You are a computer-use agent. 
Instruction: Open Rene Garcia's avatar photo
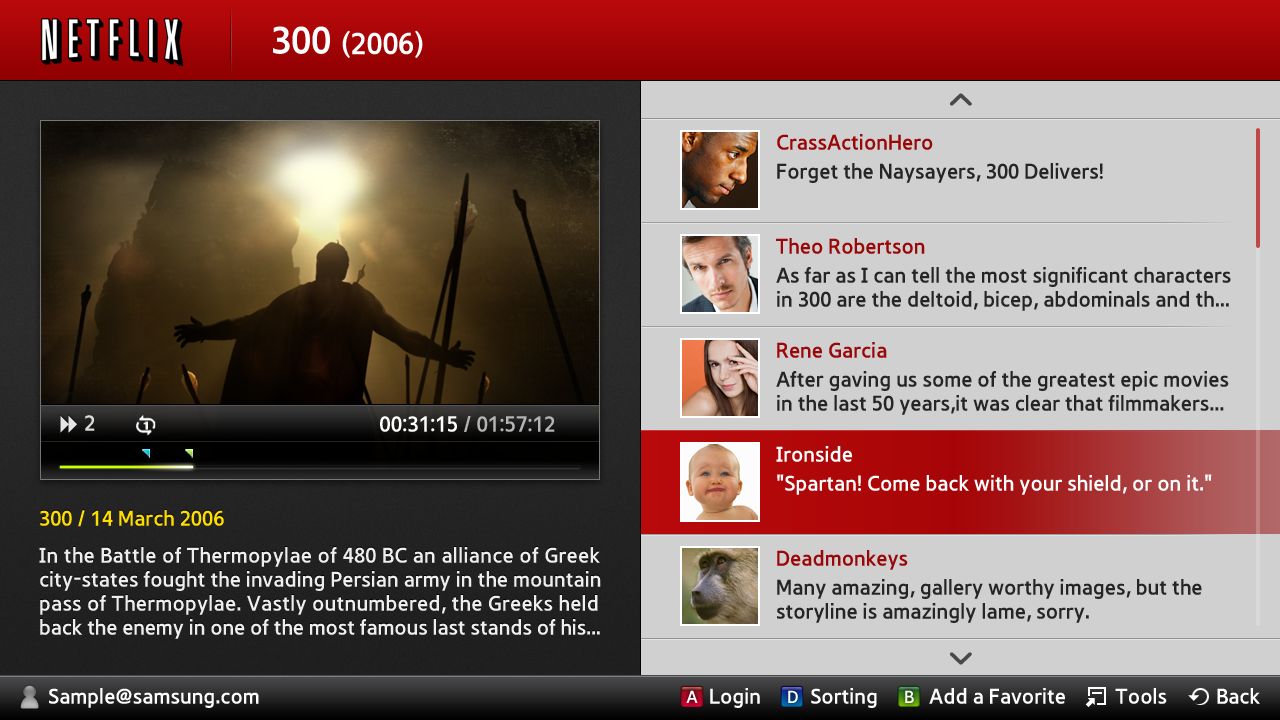(x=720, y=378)
